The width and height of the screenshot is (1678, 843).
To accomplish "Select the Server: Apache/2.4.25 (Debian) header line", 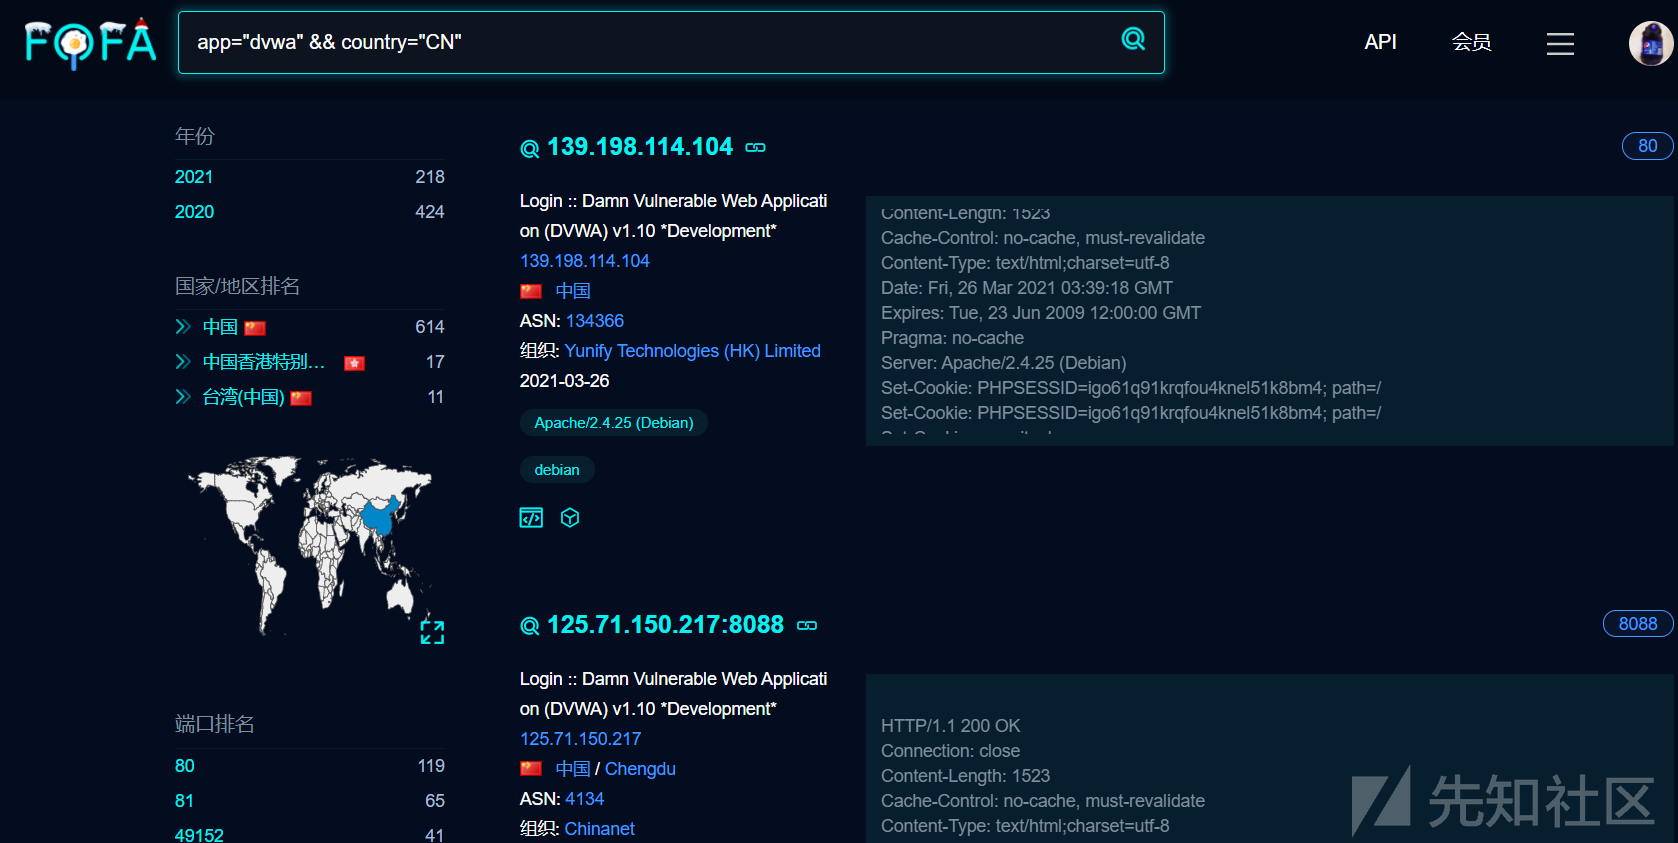I will 1003,363.
